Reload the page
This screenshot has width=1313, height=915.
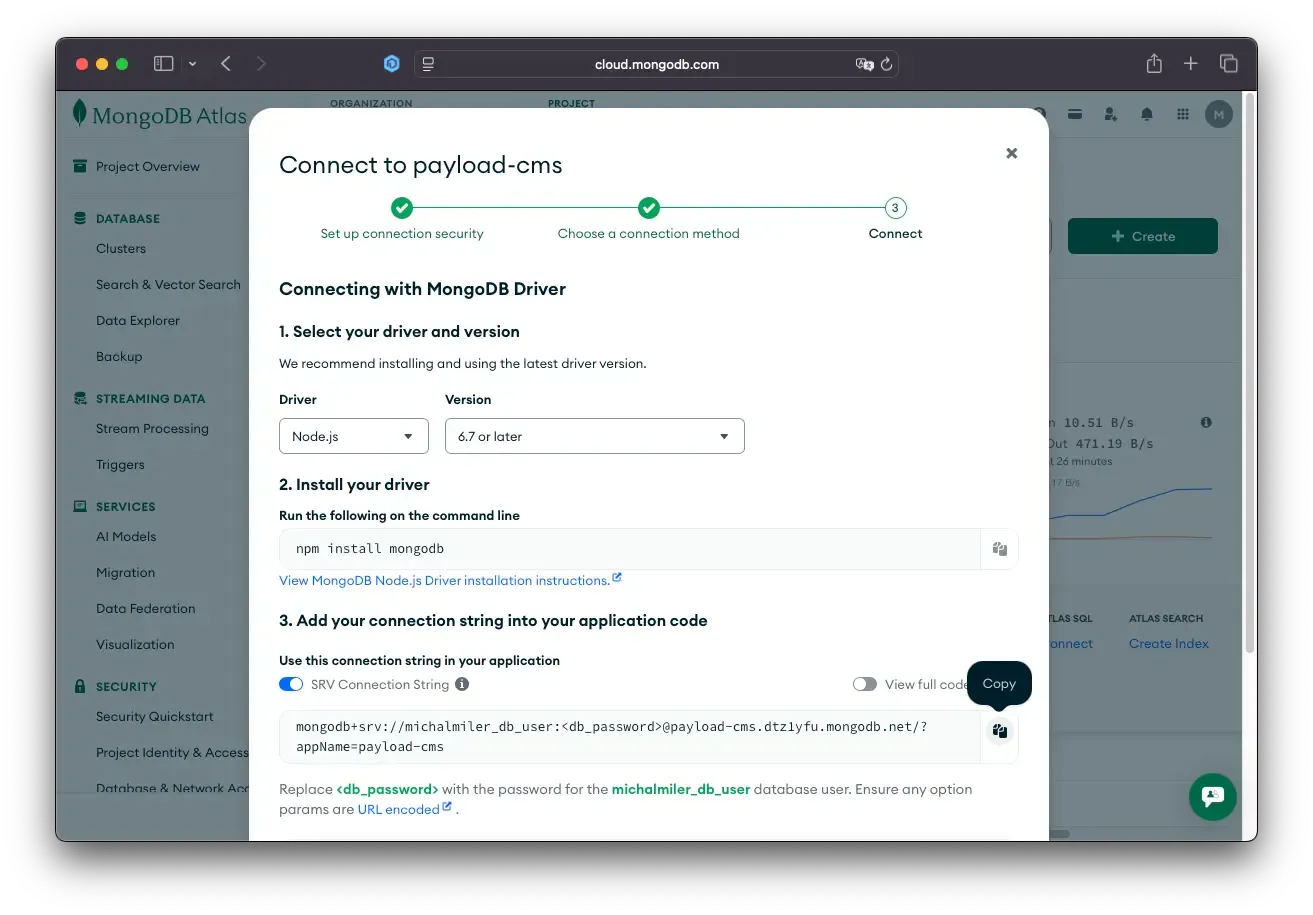(x=886, y=64)
